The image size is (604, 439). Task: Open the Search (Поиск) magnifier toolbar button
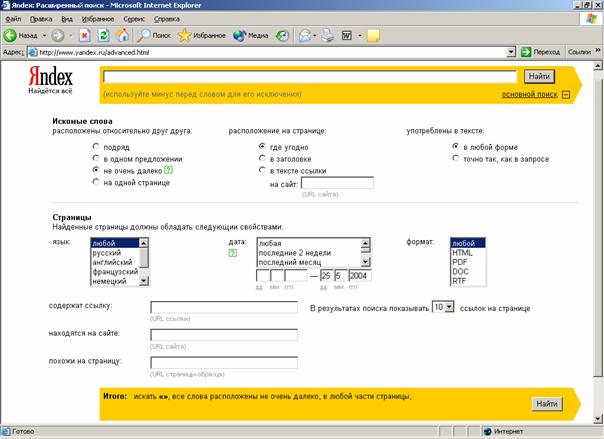pos(154,35)
